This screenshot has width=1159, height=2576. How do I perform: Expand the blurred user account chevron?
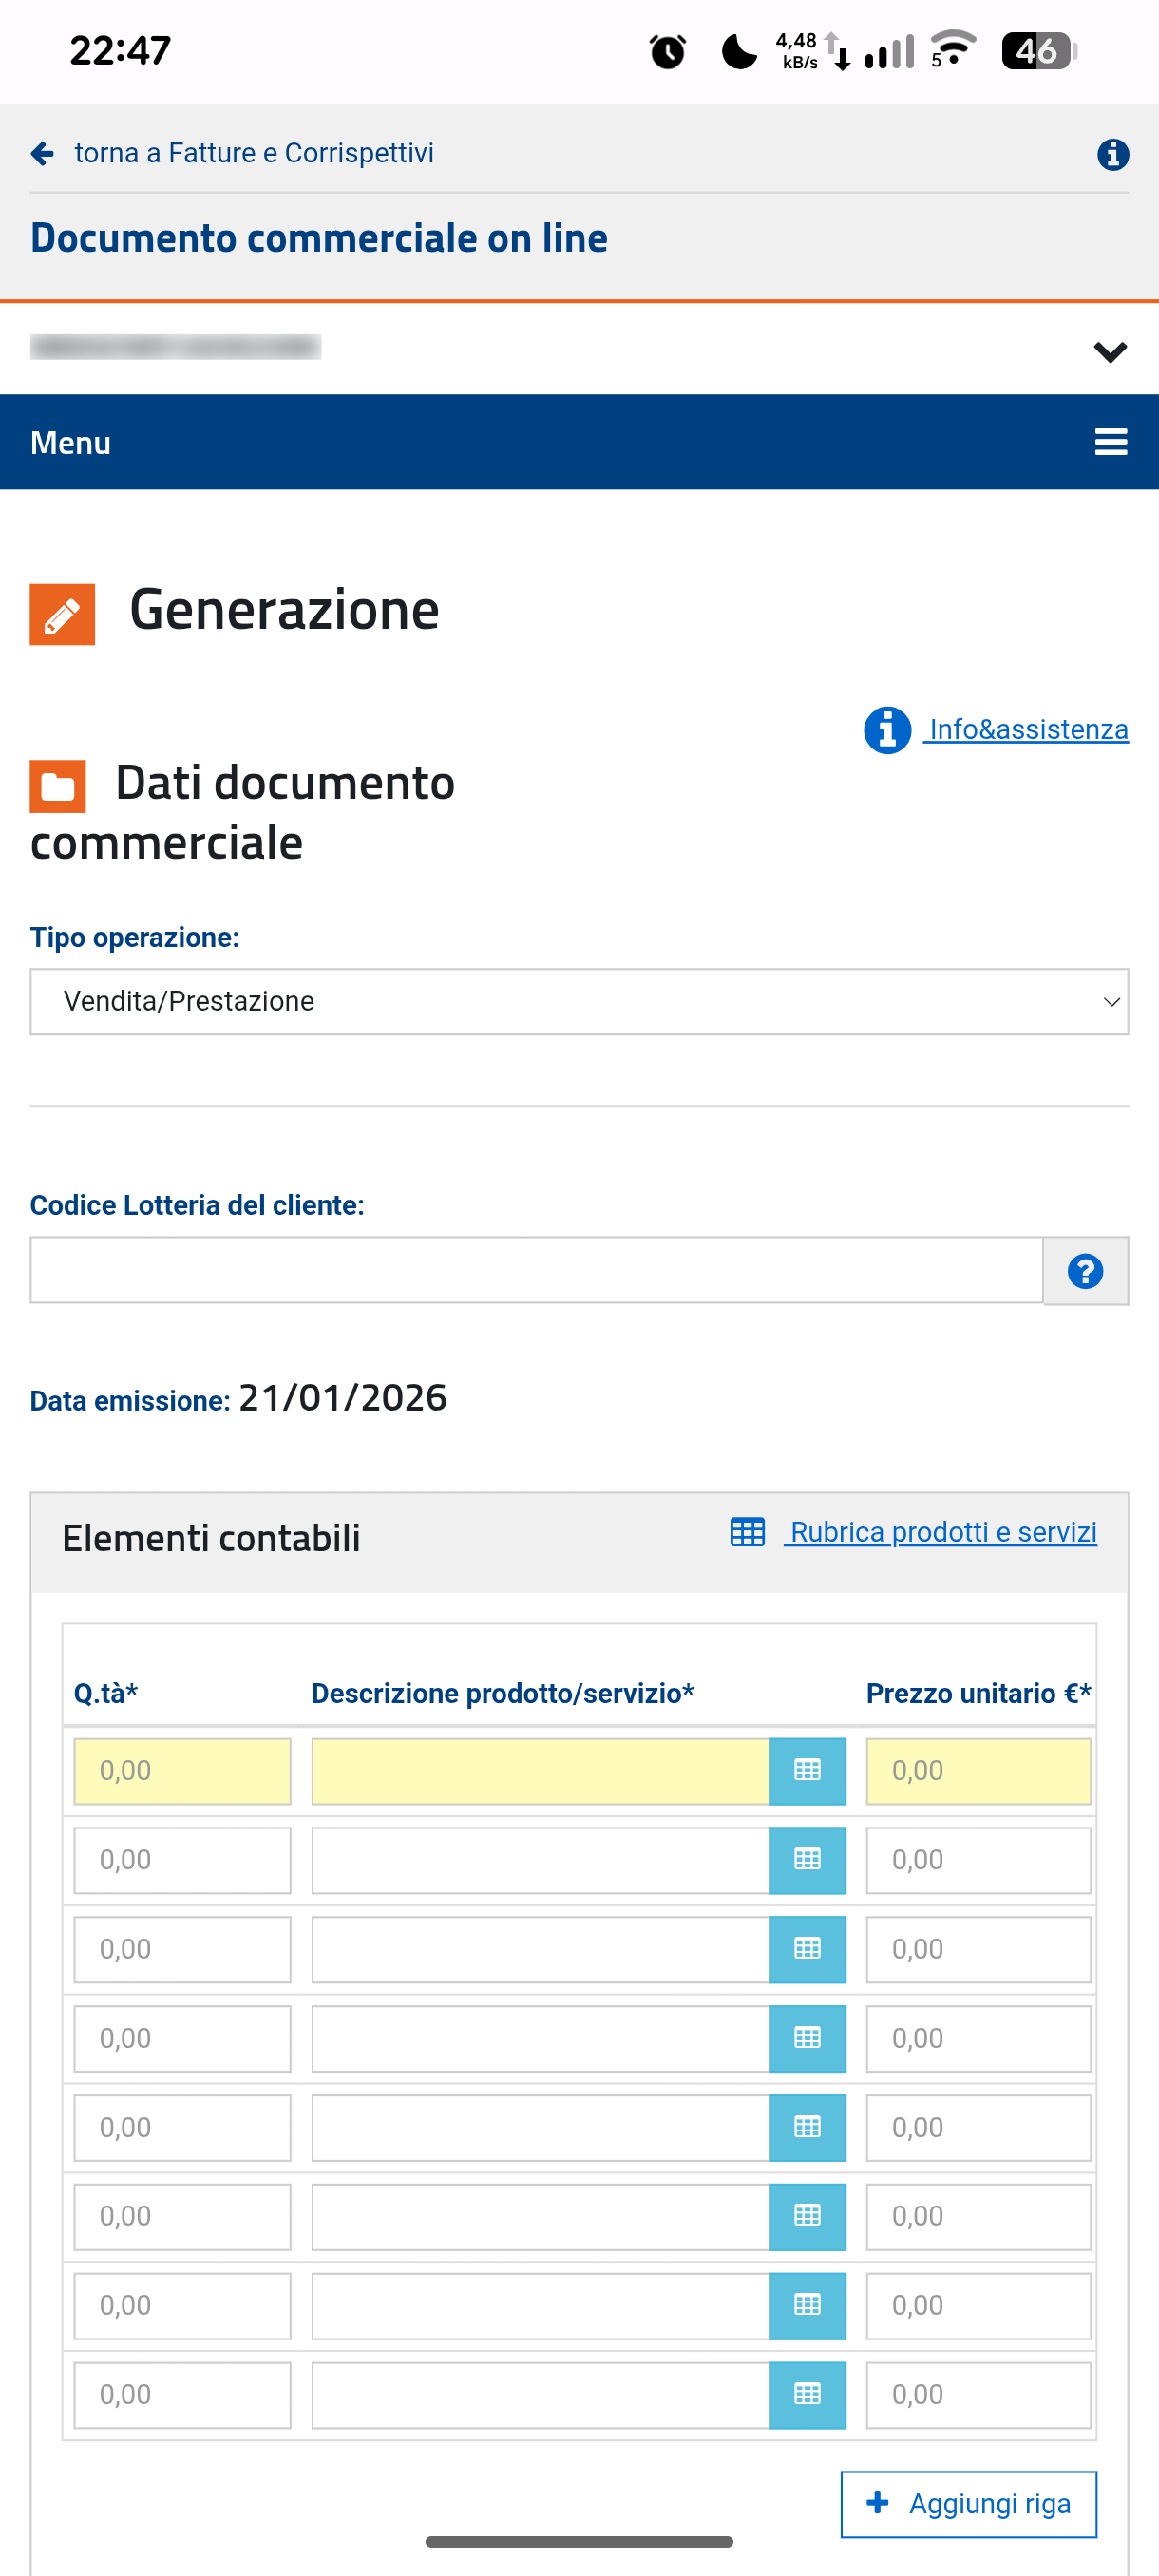(x=1110, y=352)
